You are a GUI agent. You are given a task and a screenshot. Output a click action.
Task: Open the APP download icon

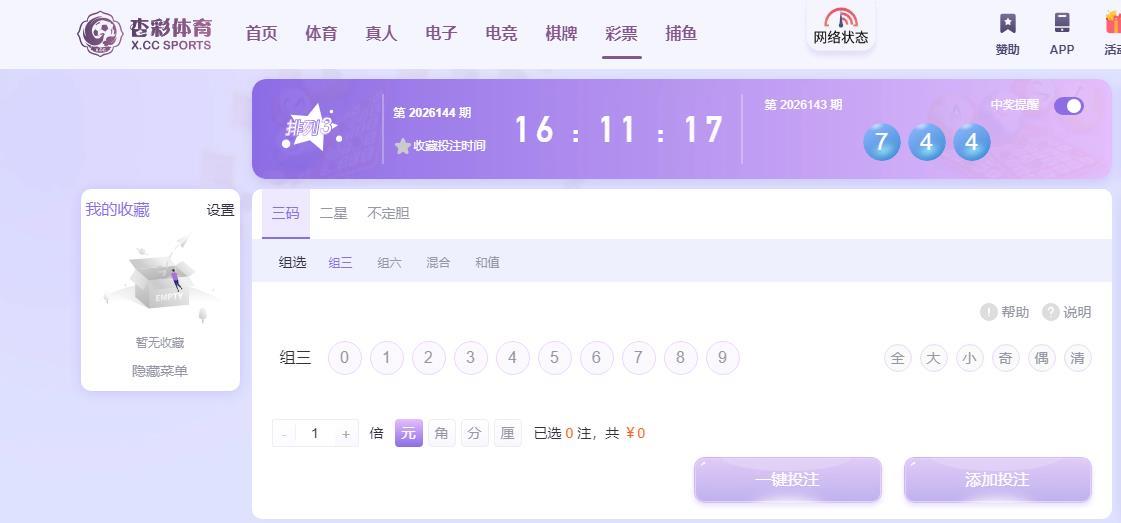1062,24
